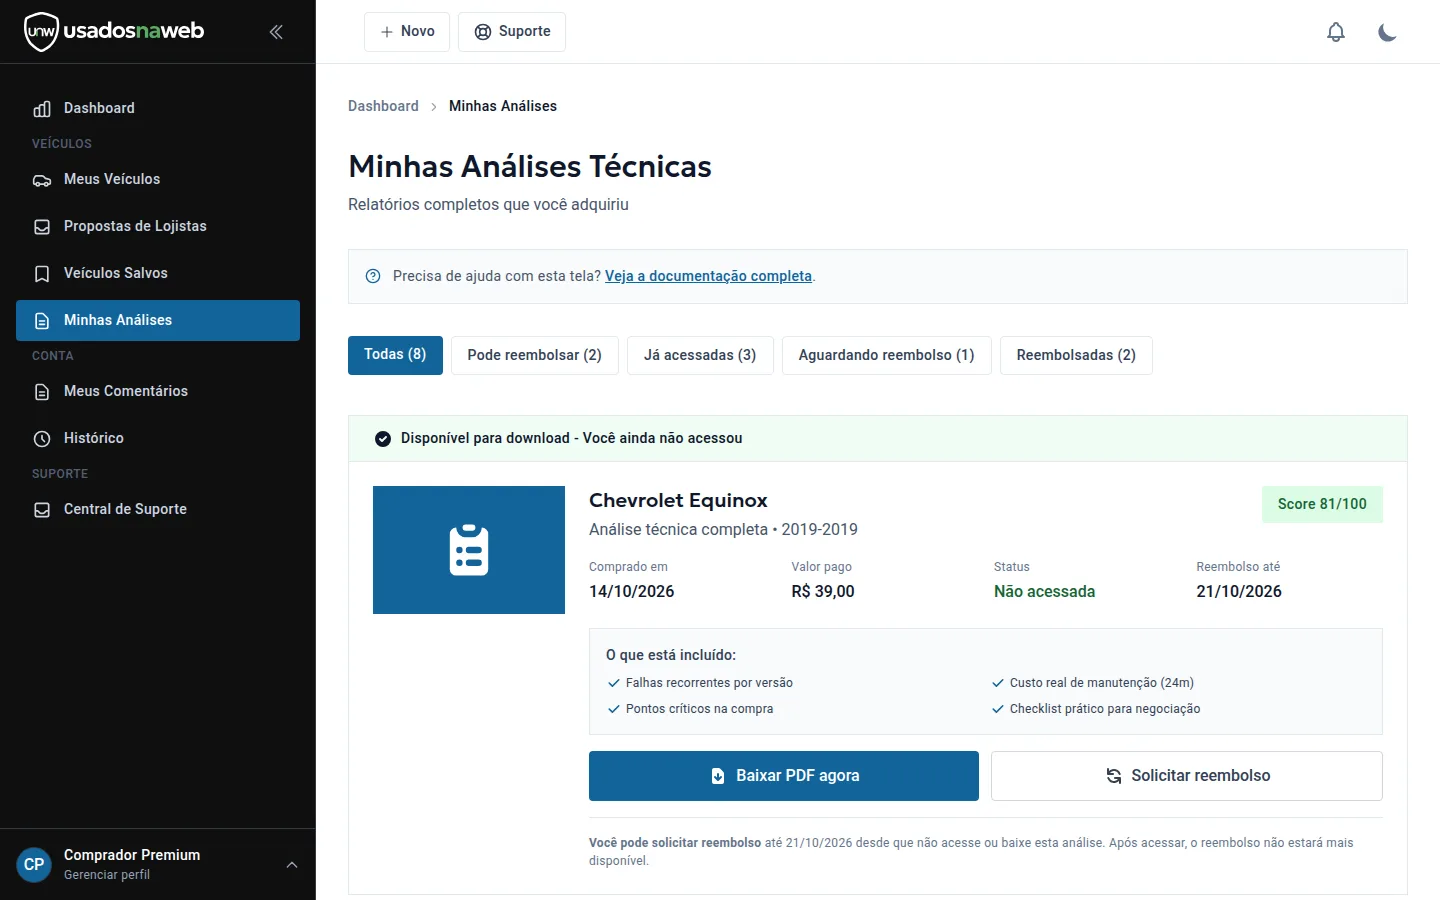Toggle dark mode with the moon icon

coord(1387,32)
